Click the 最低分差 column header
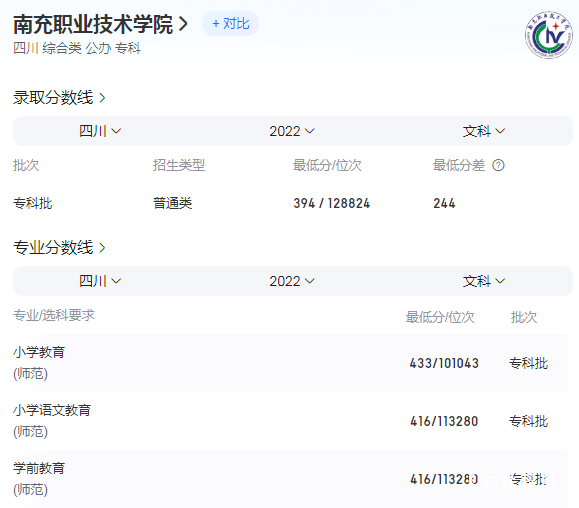 pyautogui.click(x=459, y=165)
